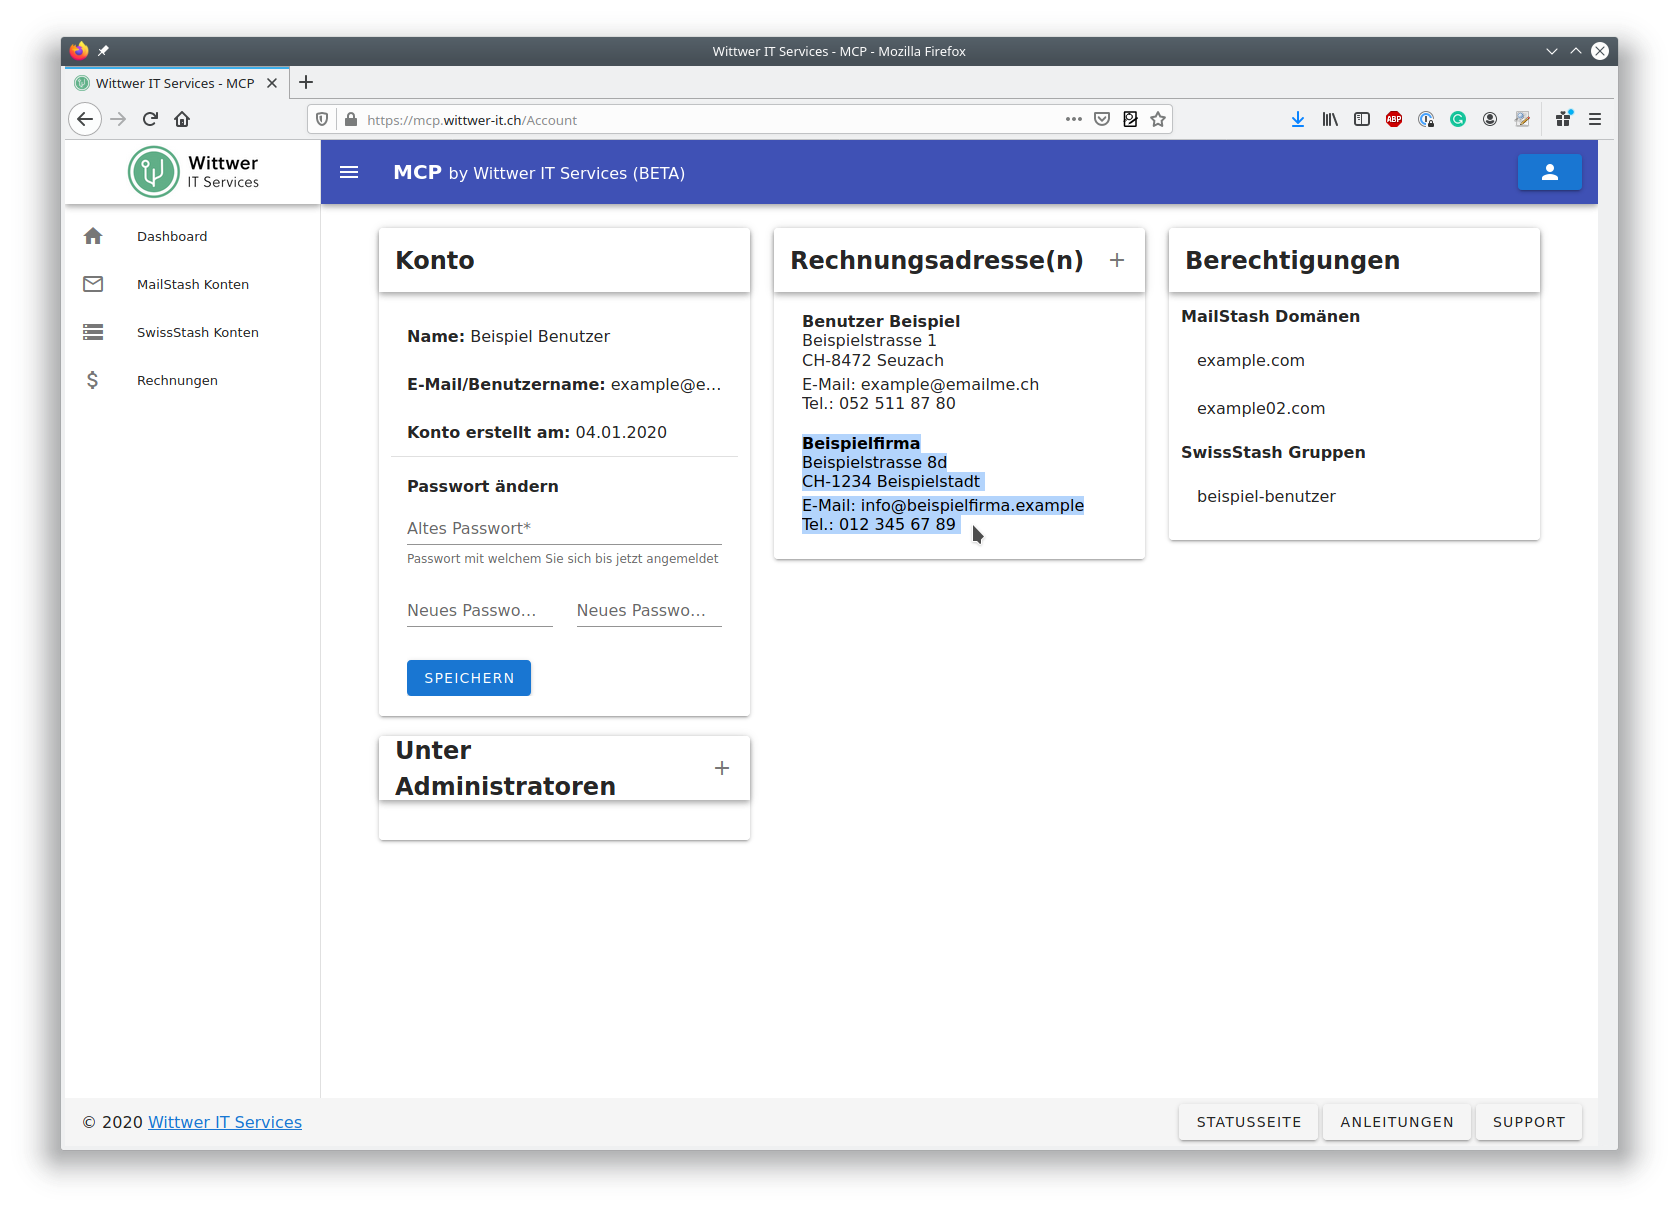The height and width of the screenshot is (1211, 1679).
Task: Click the info@beispielfirma.example email line
Action: pos(943,505)
